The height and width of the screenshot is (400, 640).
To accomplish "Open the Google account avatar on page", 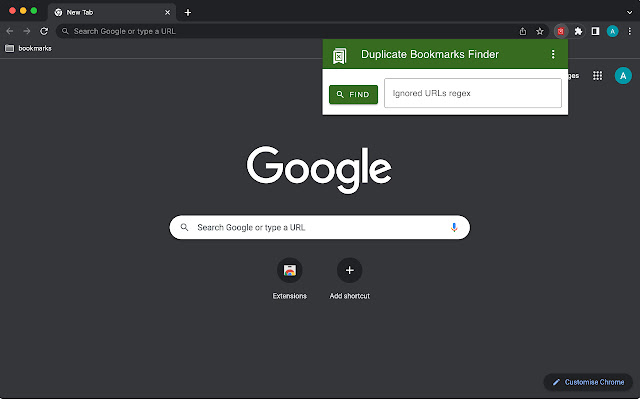I will (623, 76).
